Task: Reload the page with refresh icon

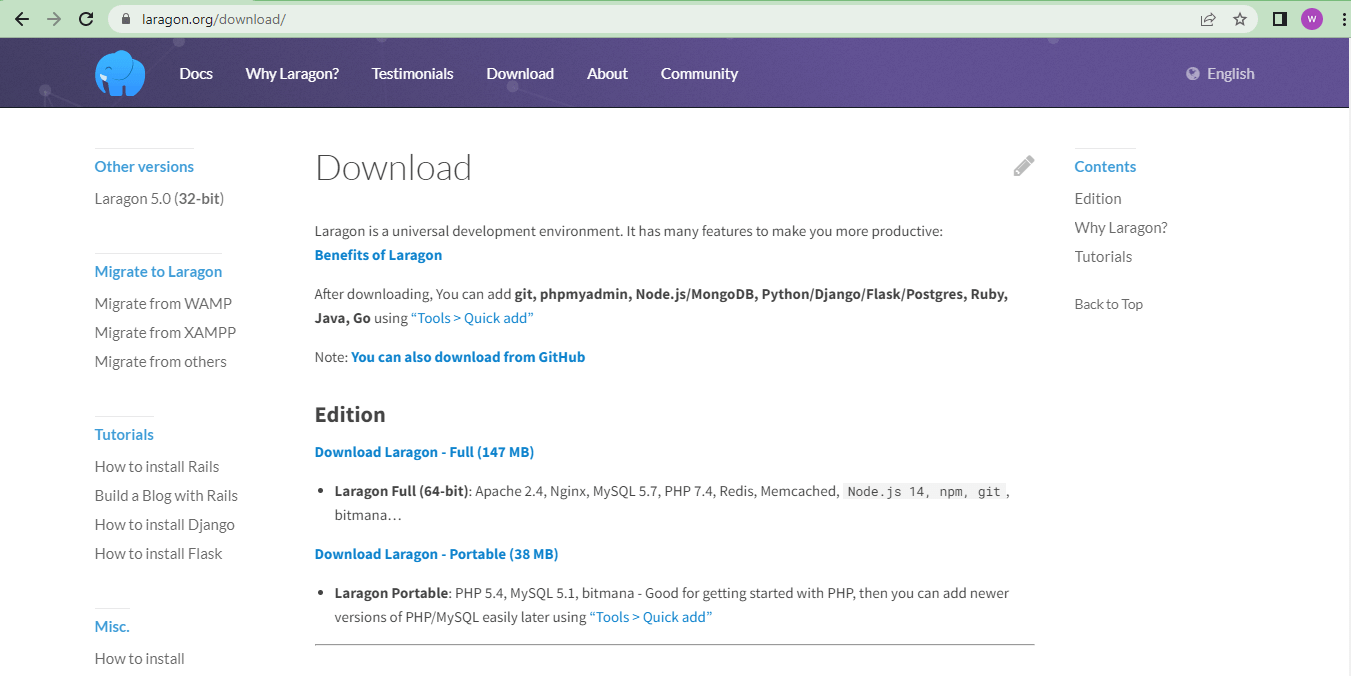Action: (86, 19)
